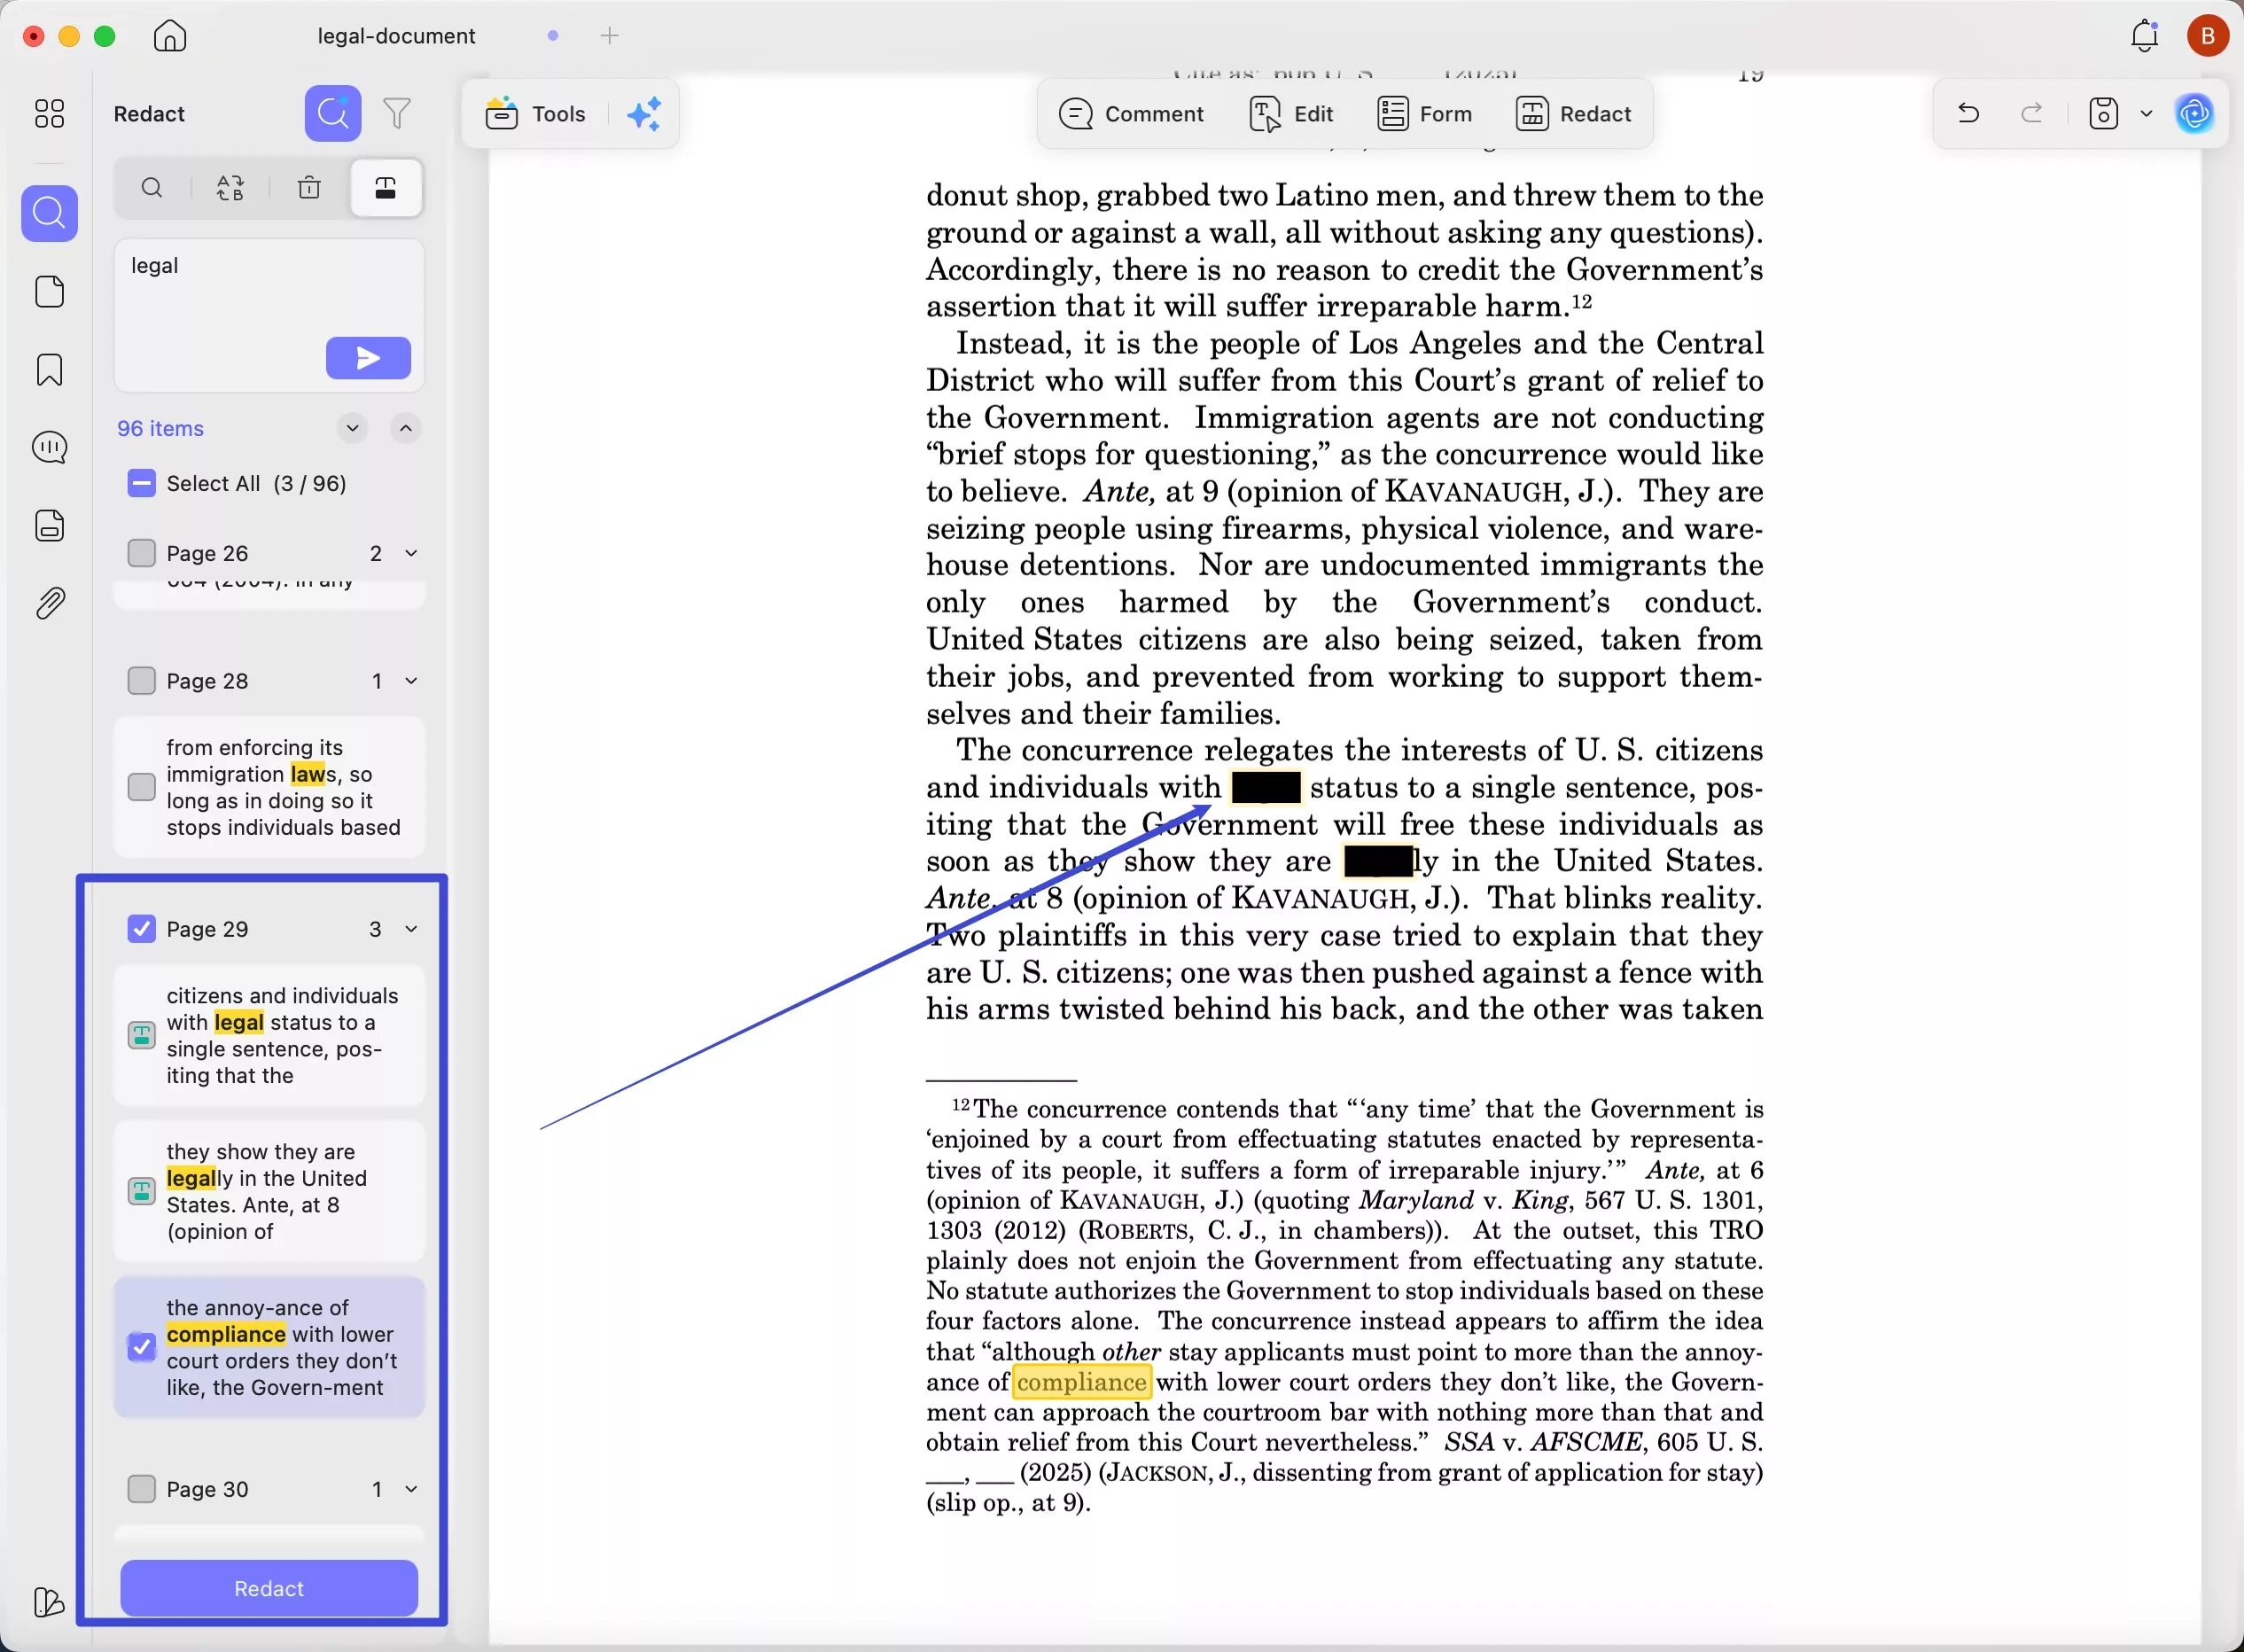
Task: Click the attachment paperclip sidebar icon
Action: 49,603
